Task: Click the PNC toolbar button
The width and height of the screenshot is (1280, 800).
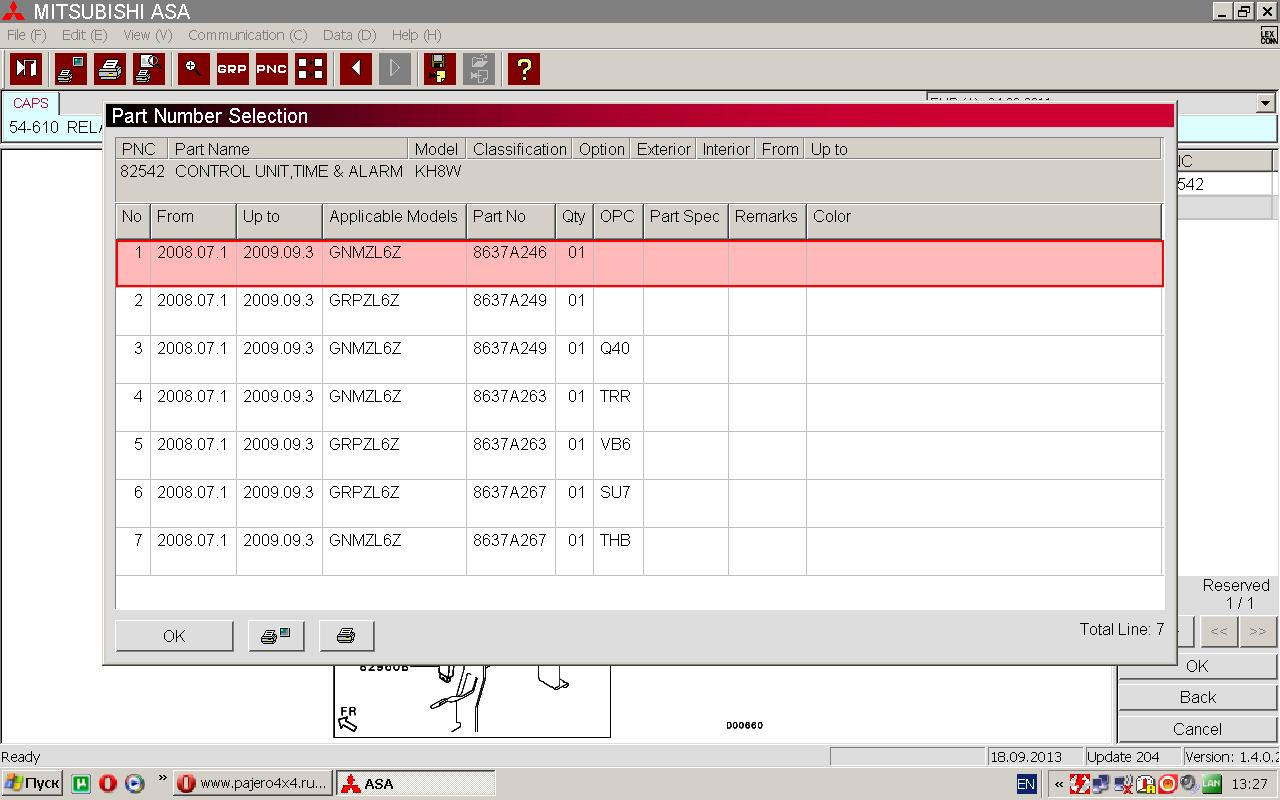Action: [x=271, y=69]
